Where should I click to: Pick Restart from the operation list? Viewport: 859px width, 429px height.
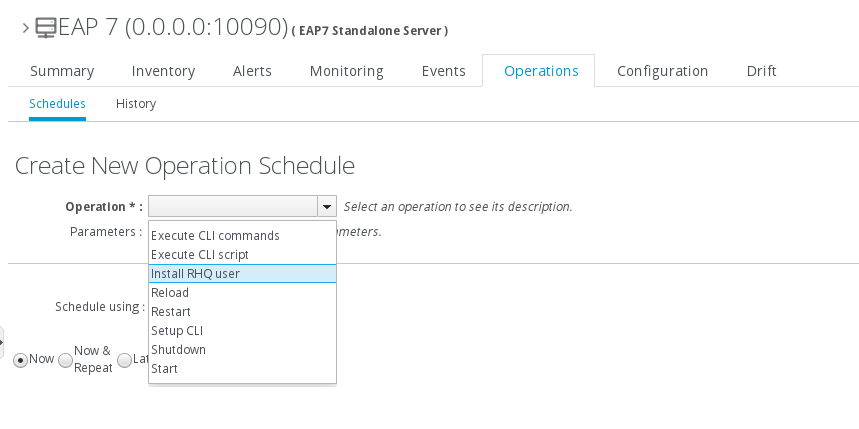click(x=171, y=312)
